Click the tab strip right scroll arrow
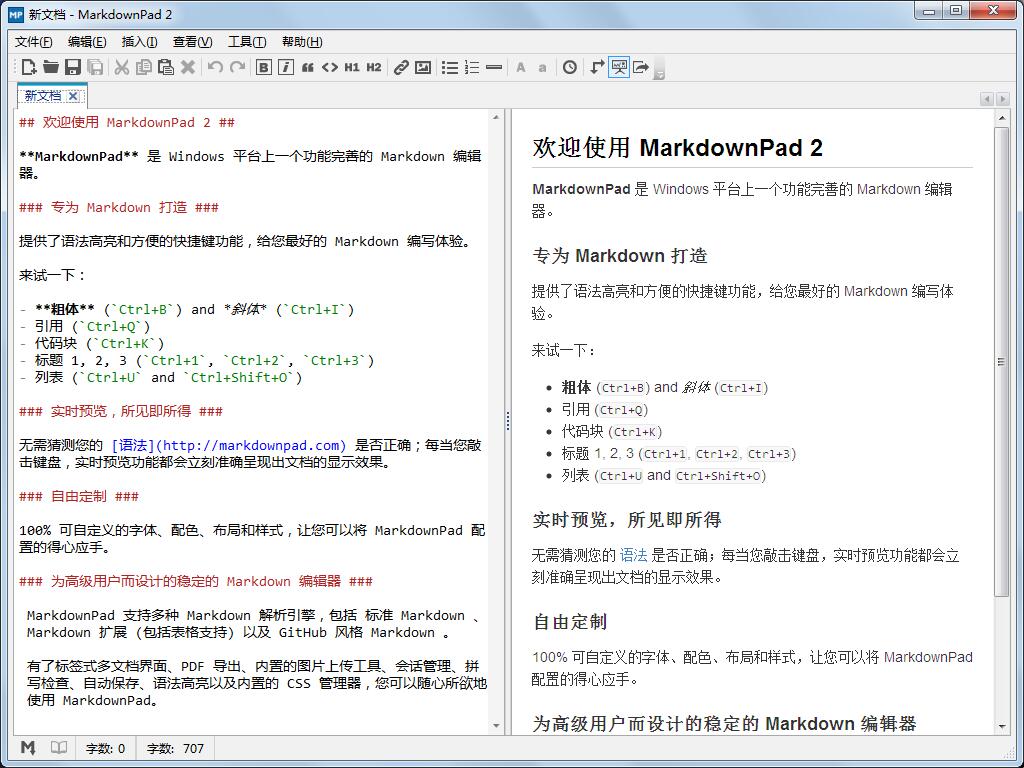The image size is (1024, 768). click(1002, 99)
